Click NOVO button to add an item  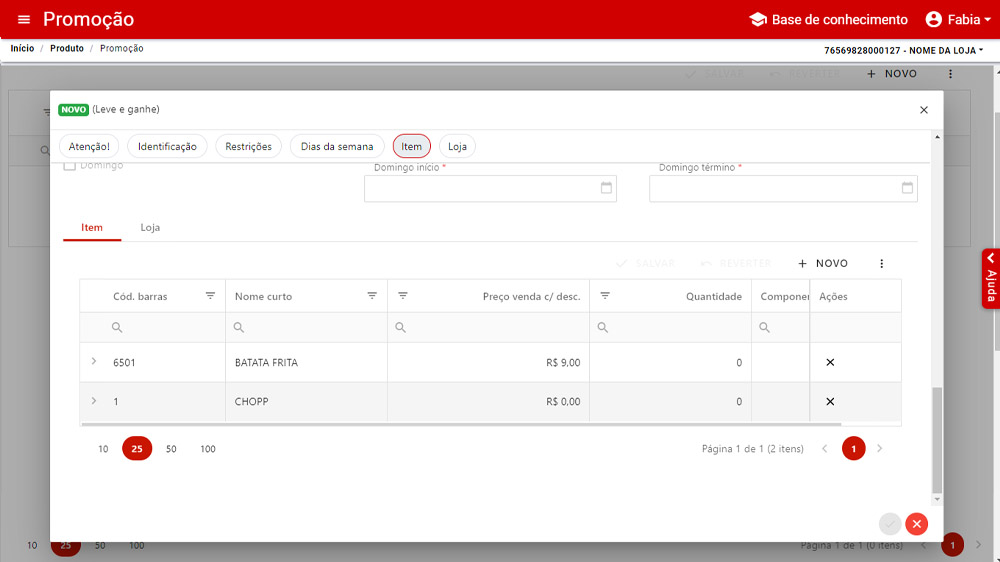(x=822, y=264)
